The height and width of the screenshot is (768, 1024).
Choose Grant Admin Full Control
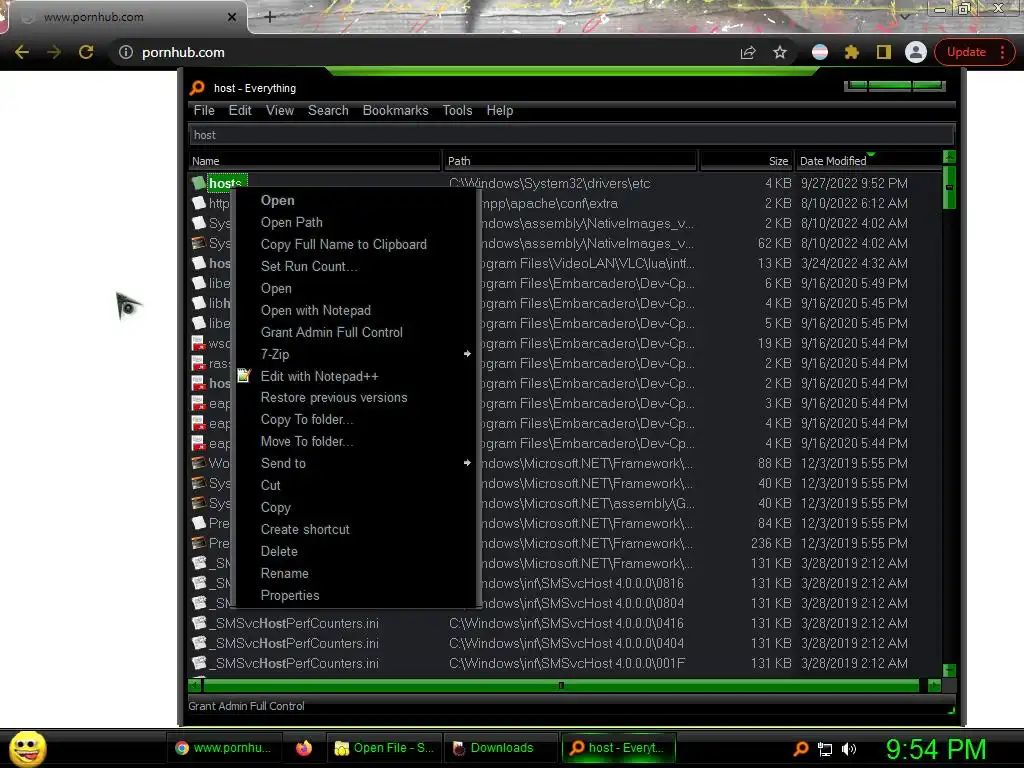click(x=332, y=332)
